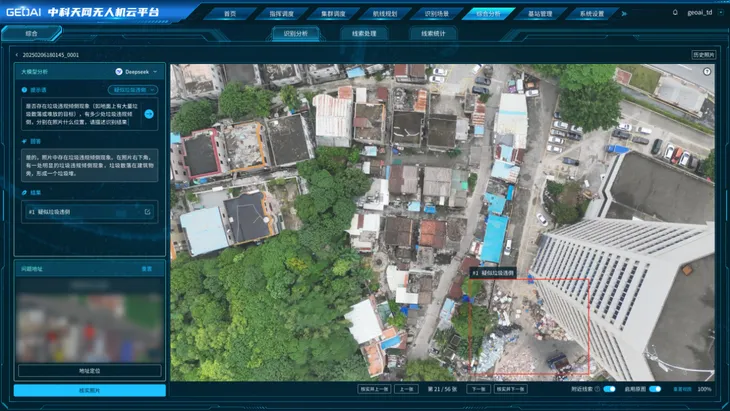Viewport: 730px width, 411px height.
Task: Click the 100% zoom level indicator
Action: [x=705, y=389]
